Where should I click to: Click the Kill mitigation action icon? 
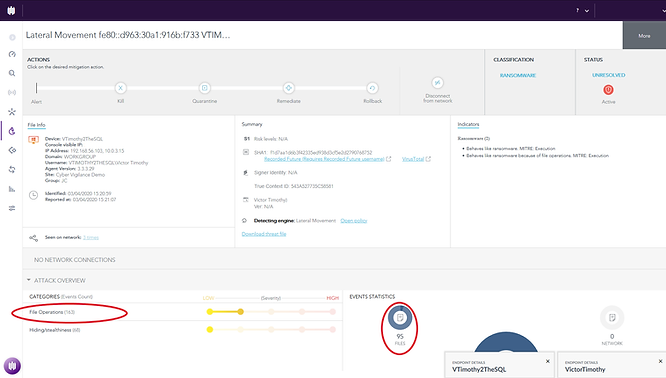point(121,88)
